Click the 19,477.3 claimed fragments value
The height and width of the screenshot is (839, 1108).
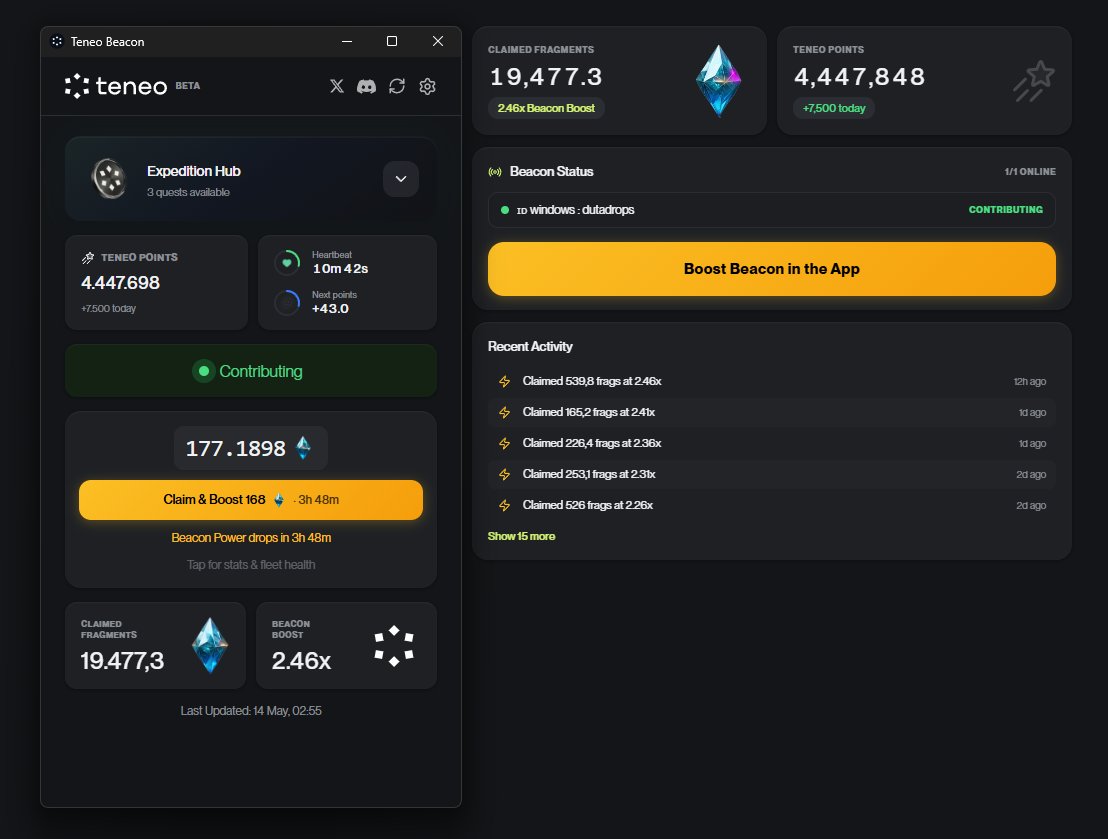click(546, 76)
